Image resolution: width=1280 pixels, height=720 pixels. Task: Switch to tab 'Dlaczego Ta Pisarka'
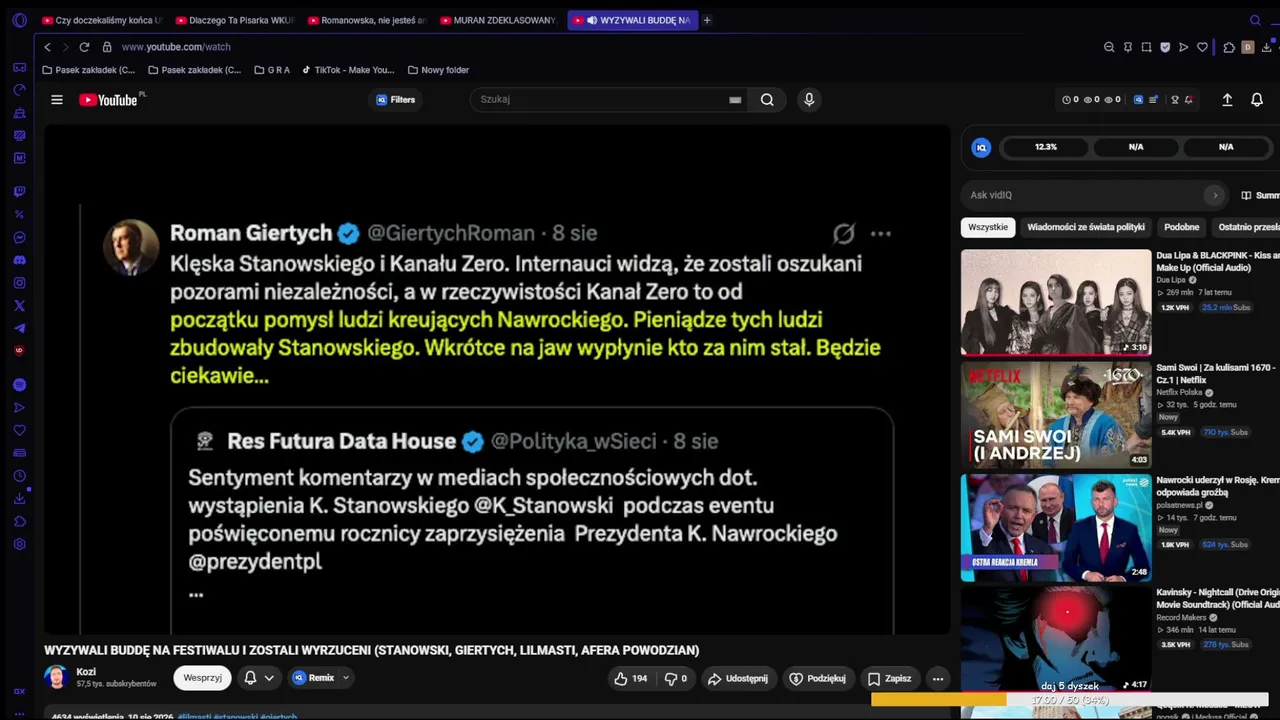[x=234, y=20]
